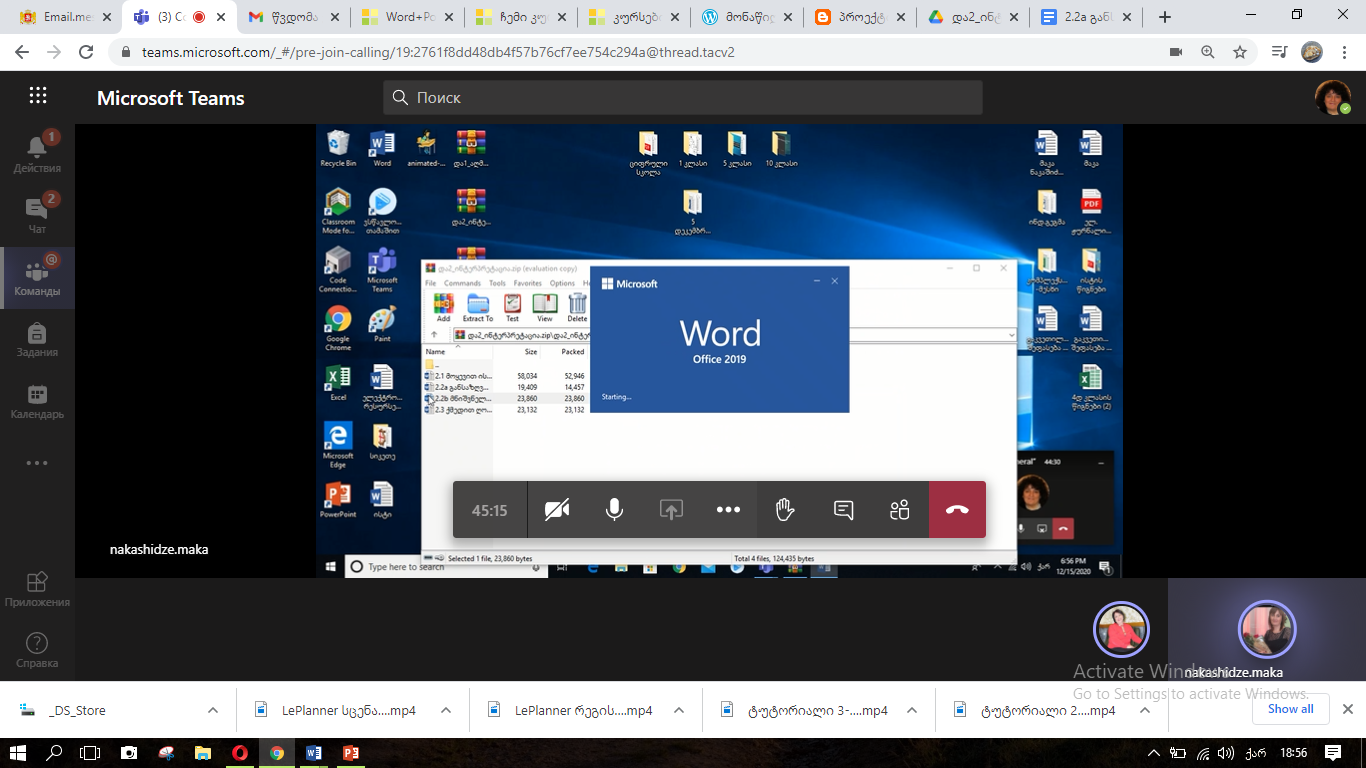
Task: Open more actions in call toolbar
Action: [728, 510]
